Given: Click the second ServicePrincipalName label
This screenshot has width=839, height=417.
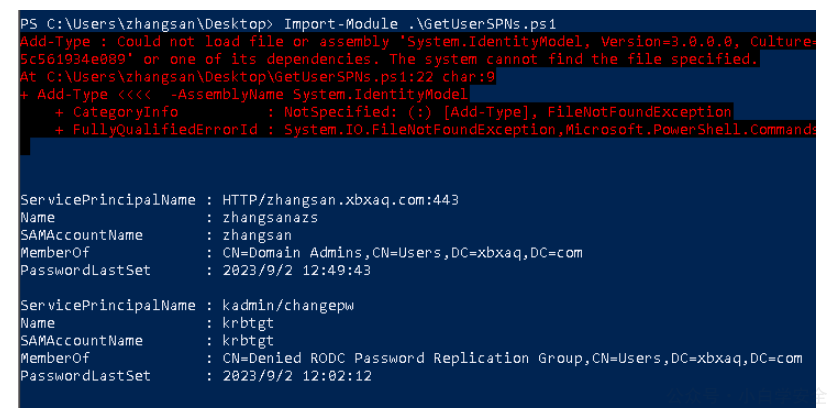Looking at the screenshot, I should click(x=108, y=306).
